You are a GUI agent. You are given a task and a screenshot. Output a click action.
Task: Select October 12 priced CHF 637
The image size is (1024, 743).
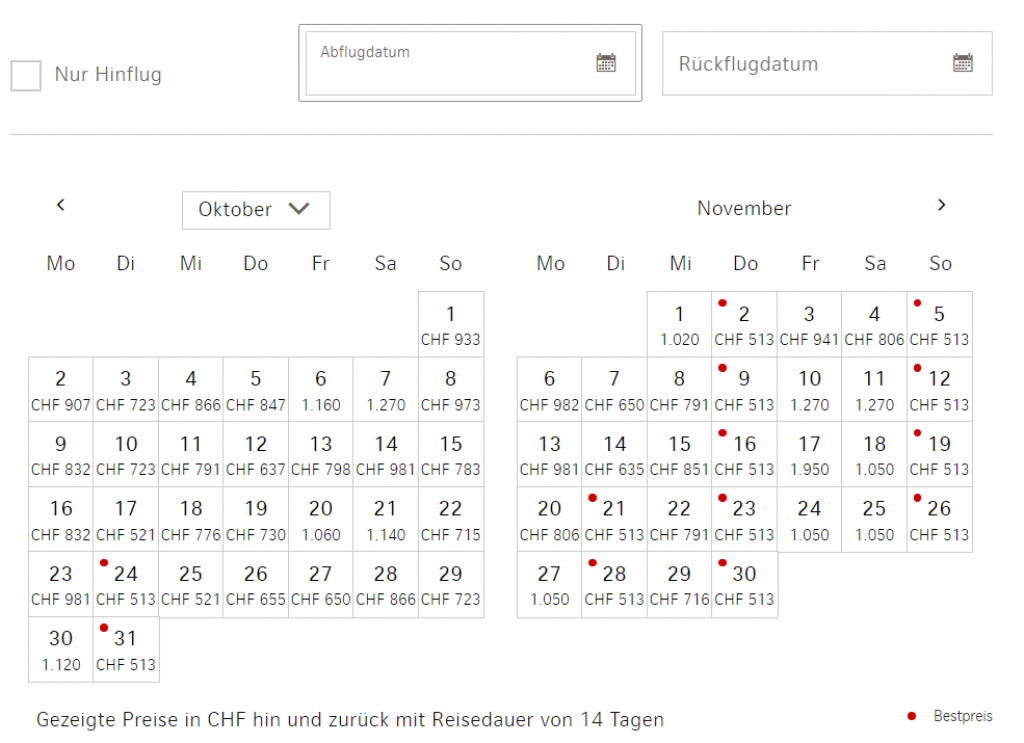(256, 455)
